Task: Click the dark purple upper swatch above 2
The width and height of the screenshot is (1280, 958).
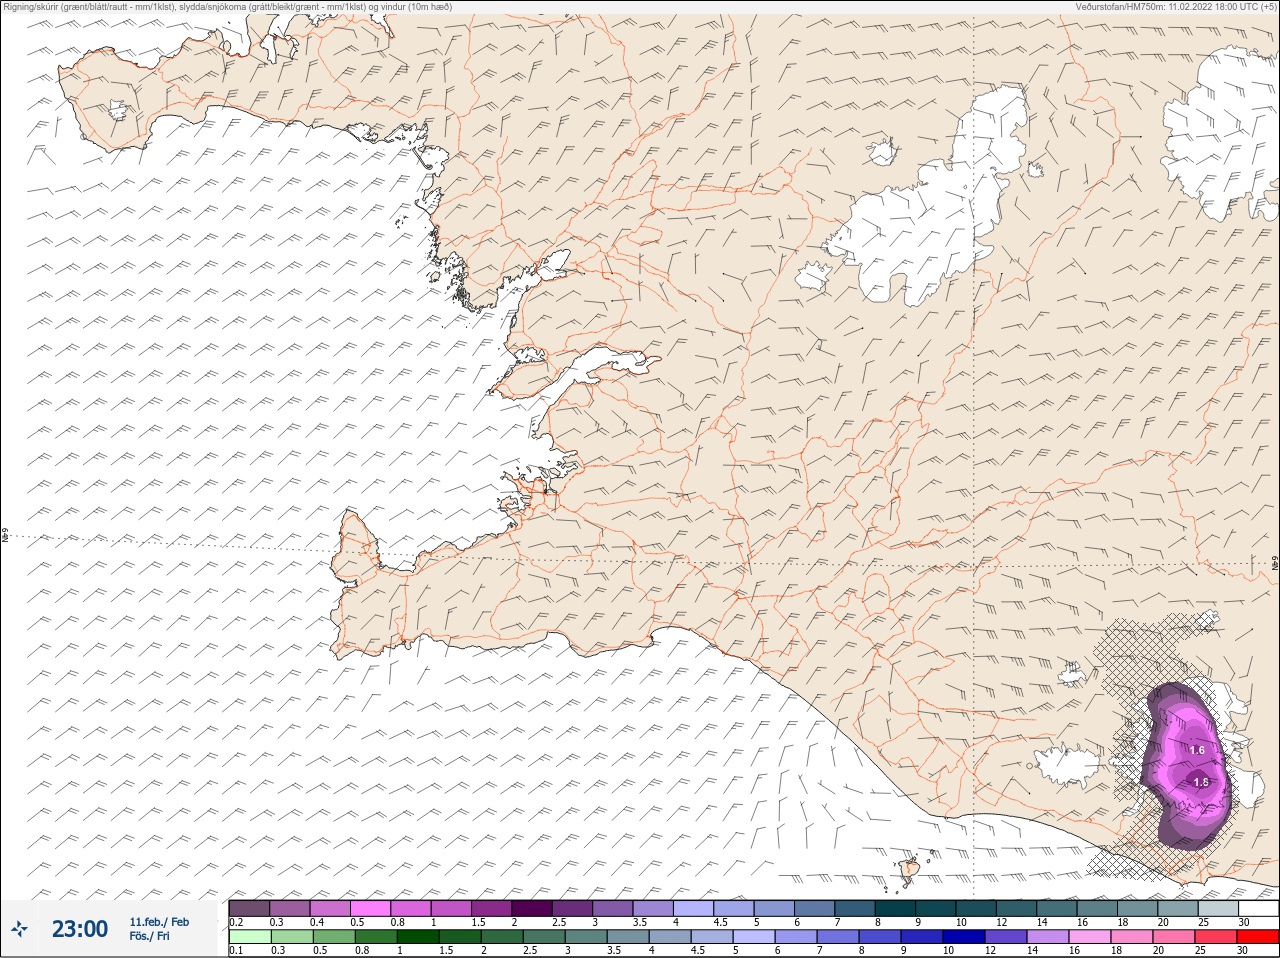Action: 532,908
